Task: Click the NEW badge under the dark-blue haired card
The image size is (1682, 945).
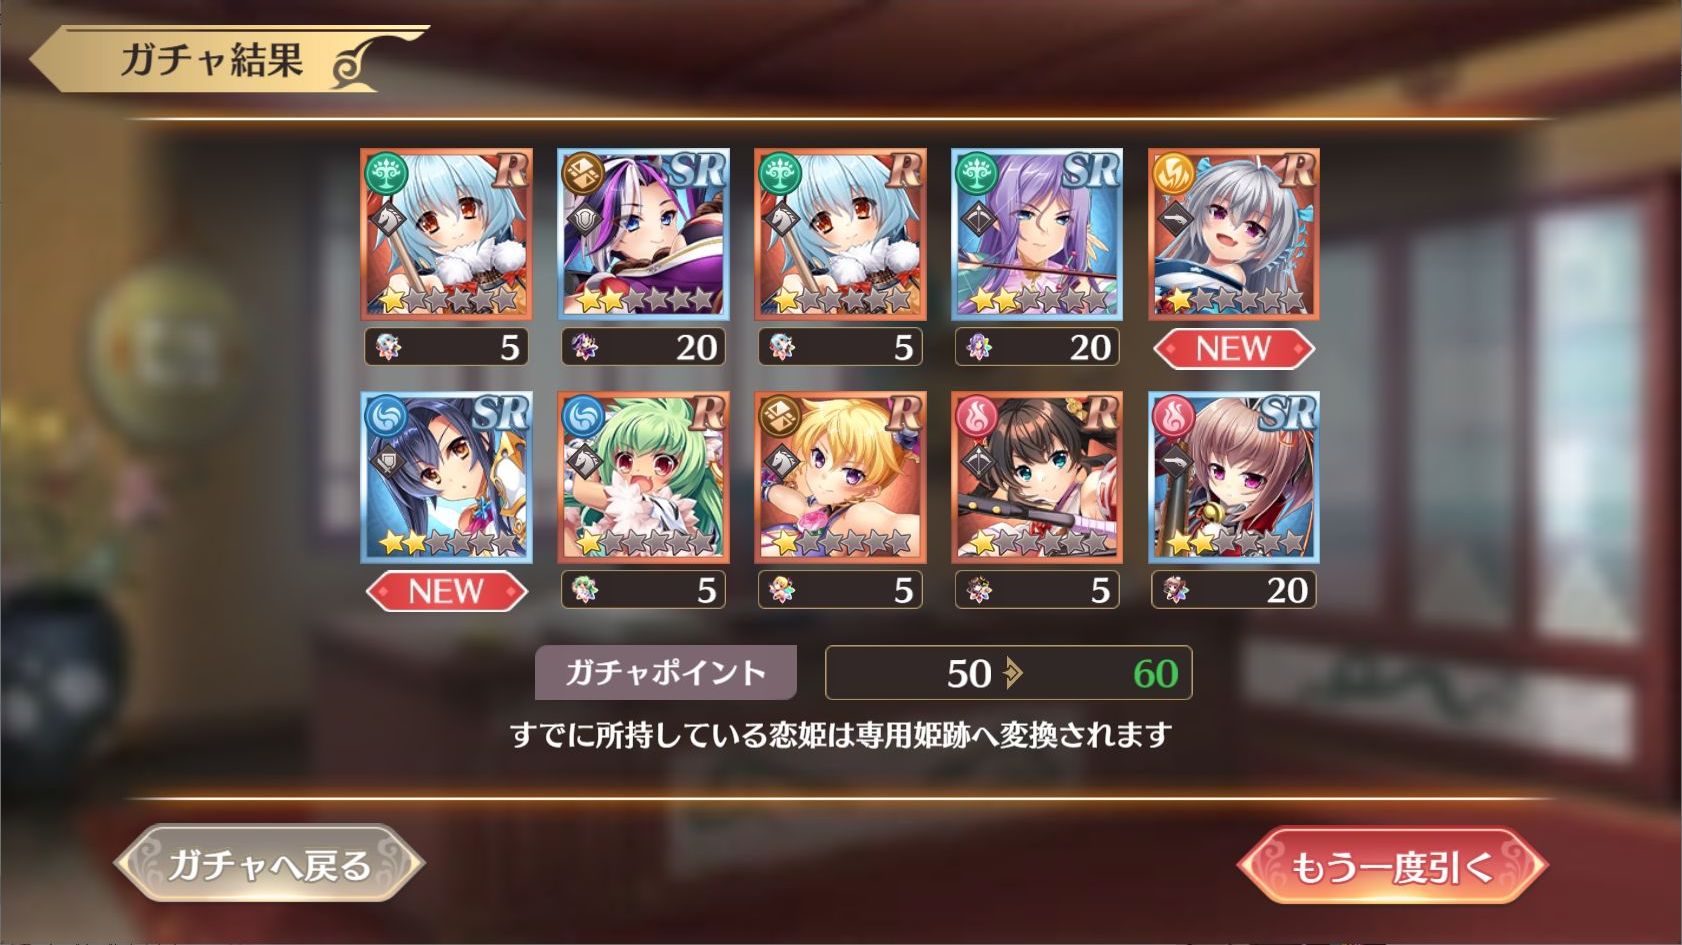Action: (x=446, y=591)
